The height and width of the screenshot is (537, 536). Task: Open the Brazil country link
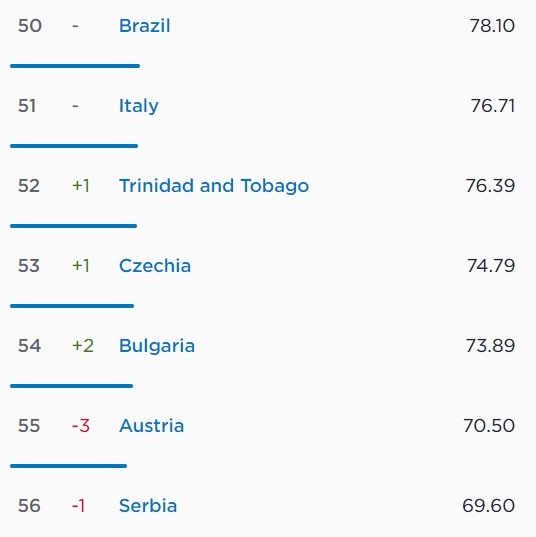coord(145,26)
